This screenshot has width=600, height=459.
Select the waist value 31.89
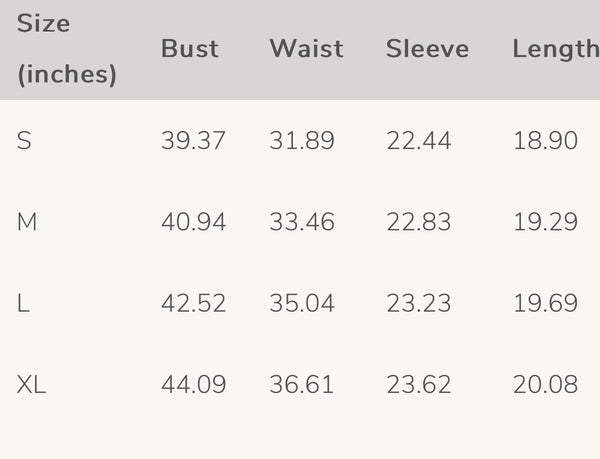301,141
